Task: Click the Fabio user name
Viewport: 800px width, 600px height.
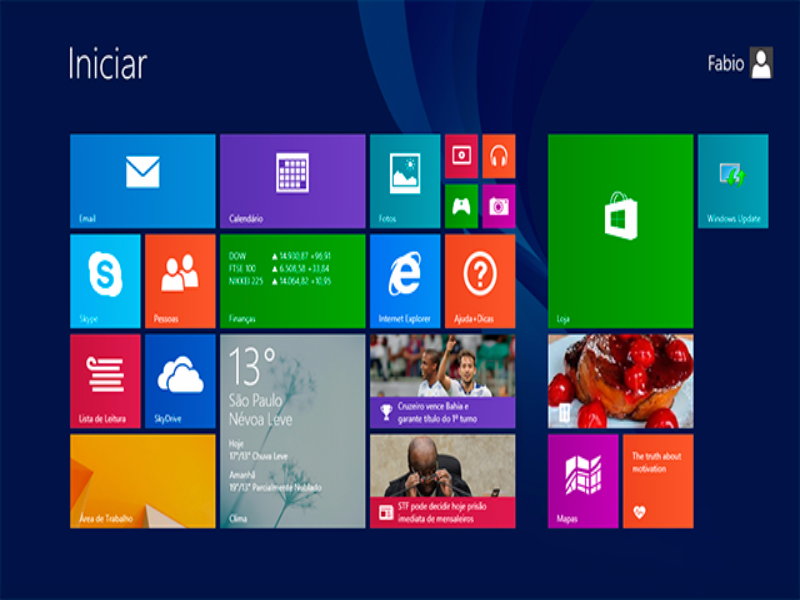Action: [726, 63]
